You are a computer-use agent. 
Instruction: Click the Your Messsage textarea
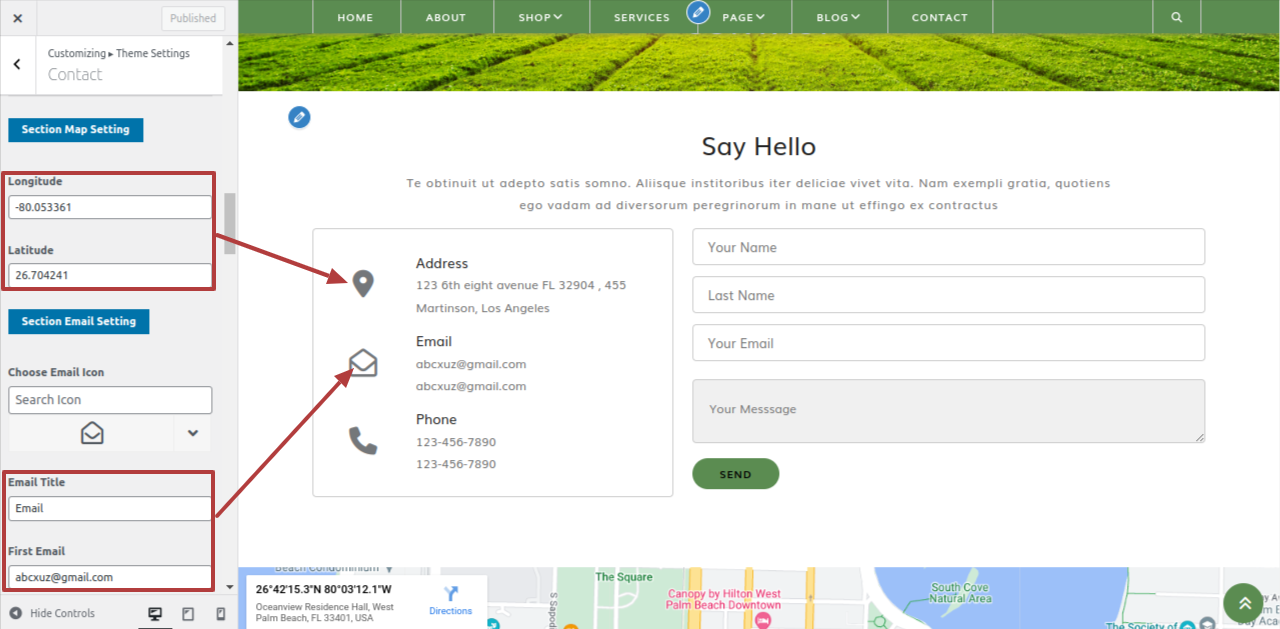pyautogui.click(x=948, y=411)
